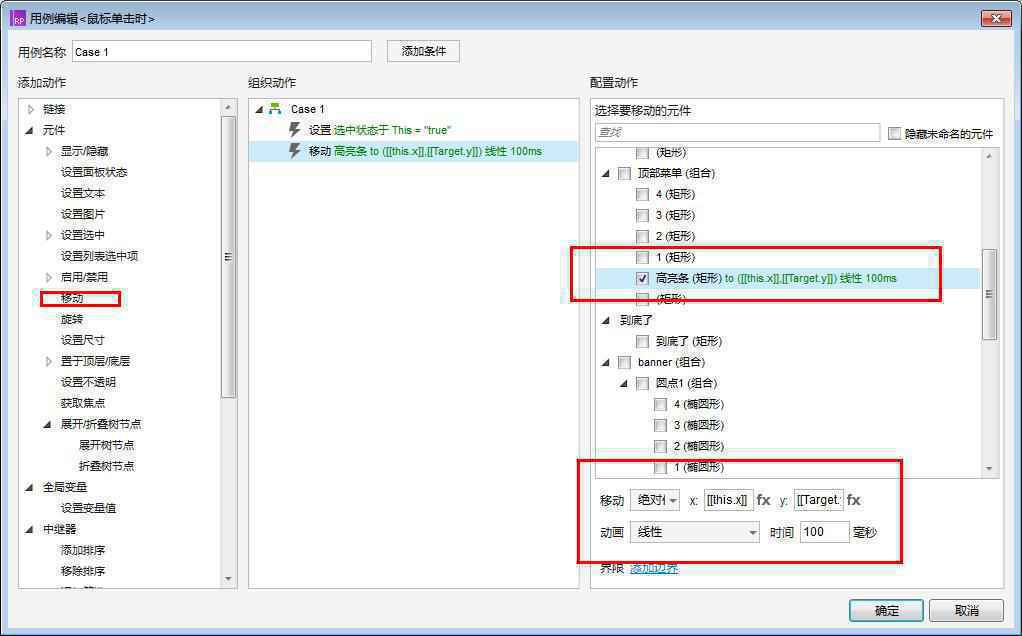Expand the 设置选中 node
1022x636 pixels.
coord(48,235)
